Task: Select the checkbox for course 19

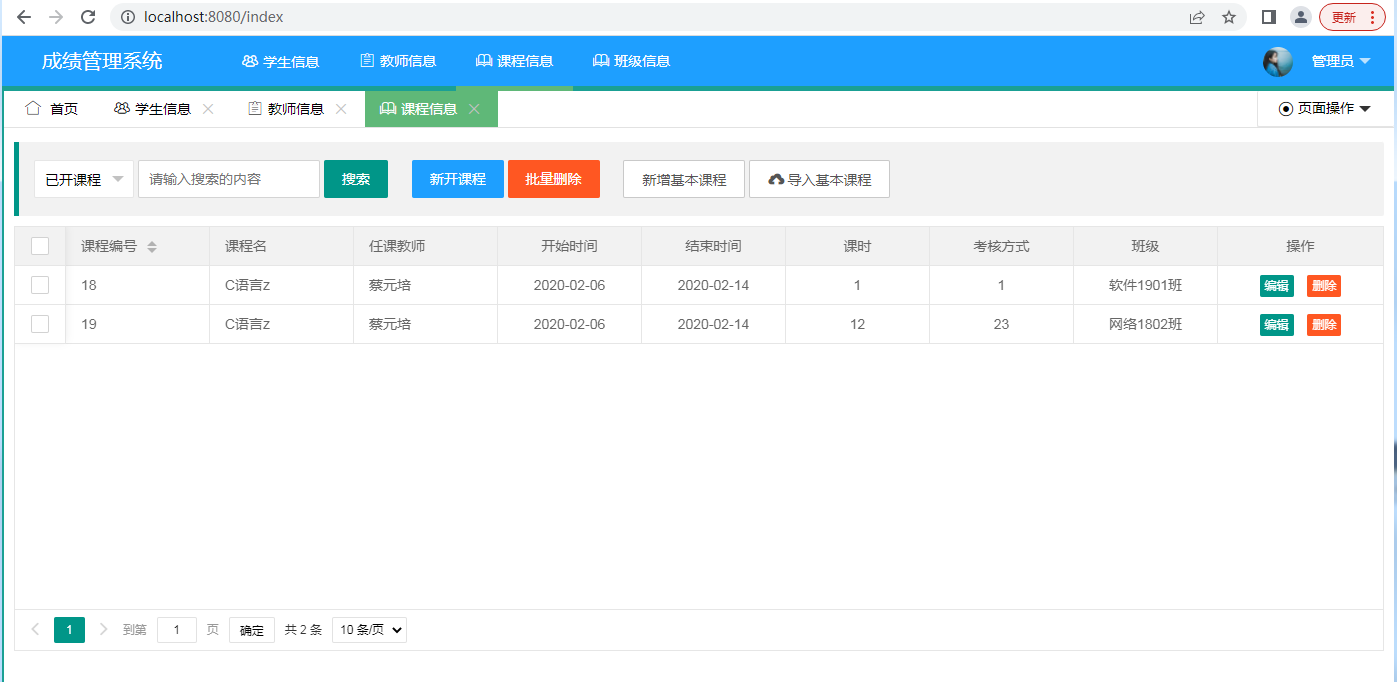Action: point(40,324)
